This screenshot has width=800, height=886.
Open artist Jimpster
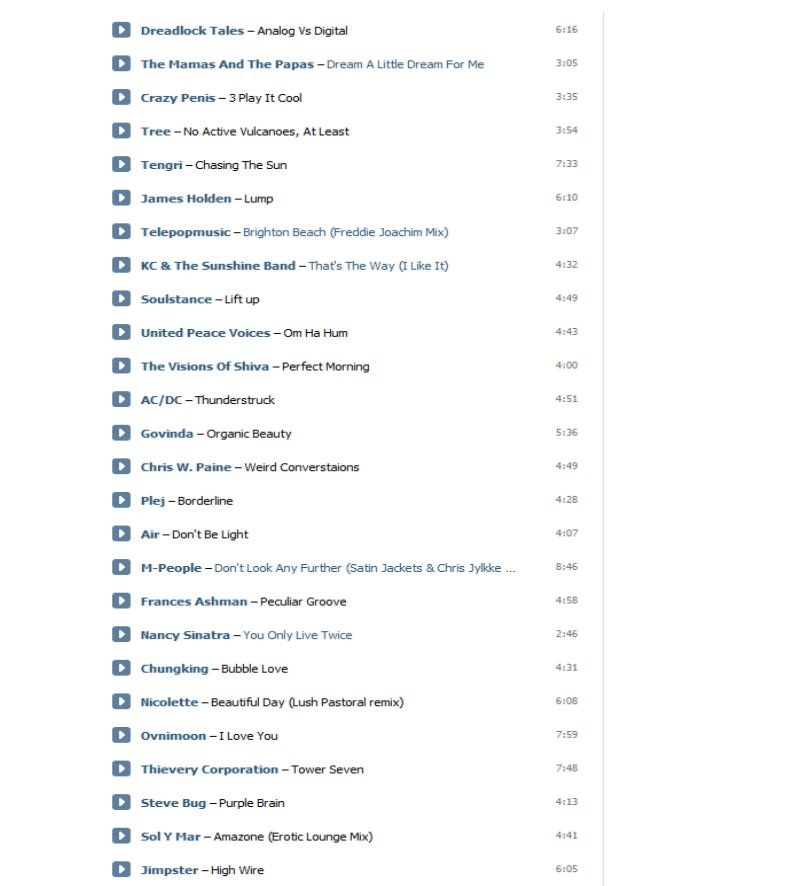click(x=169, y=870)
